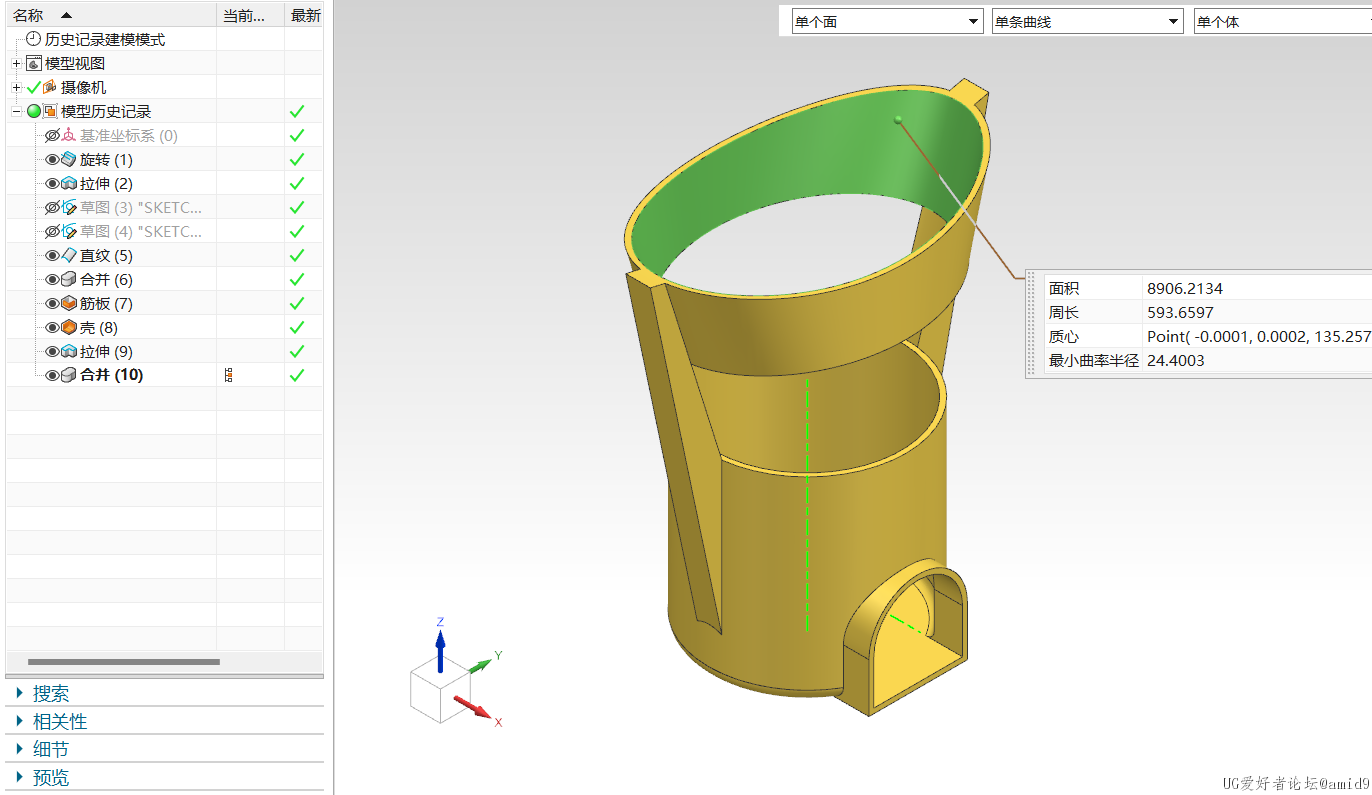1372x795 pixels.
Task: Select the 旋转 (1) feature label
Action: [106, 159]
